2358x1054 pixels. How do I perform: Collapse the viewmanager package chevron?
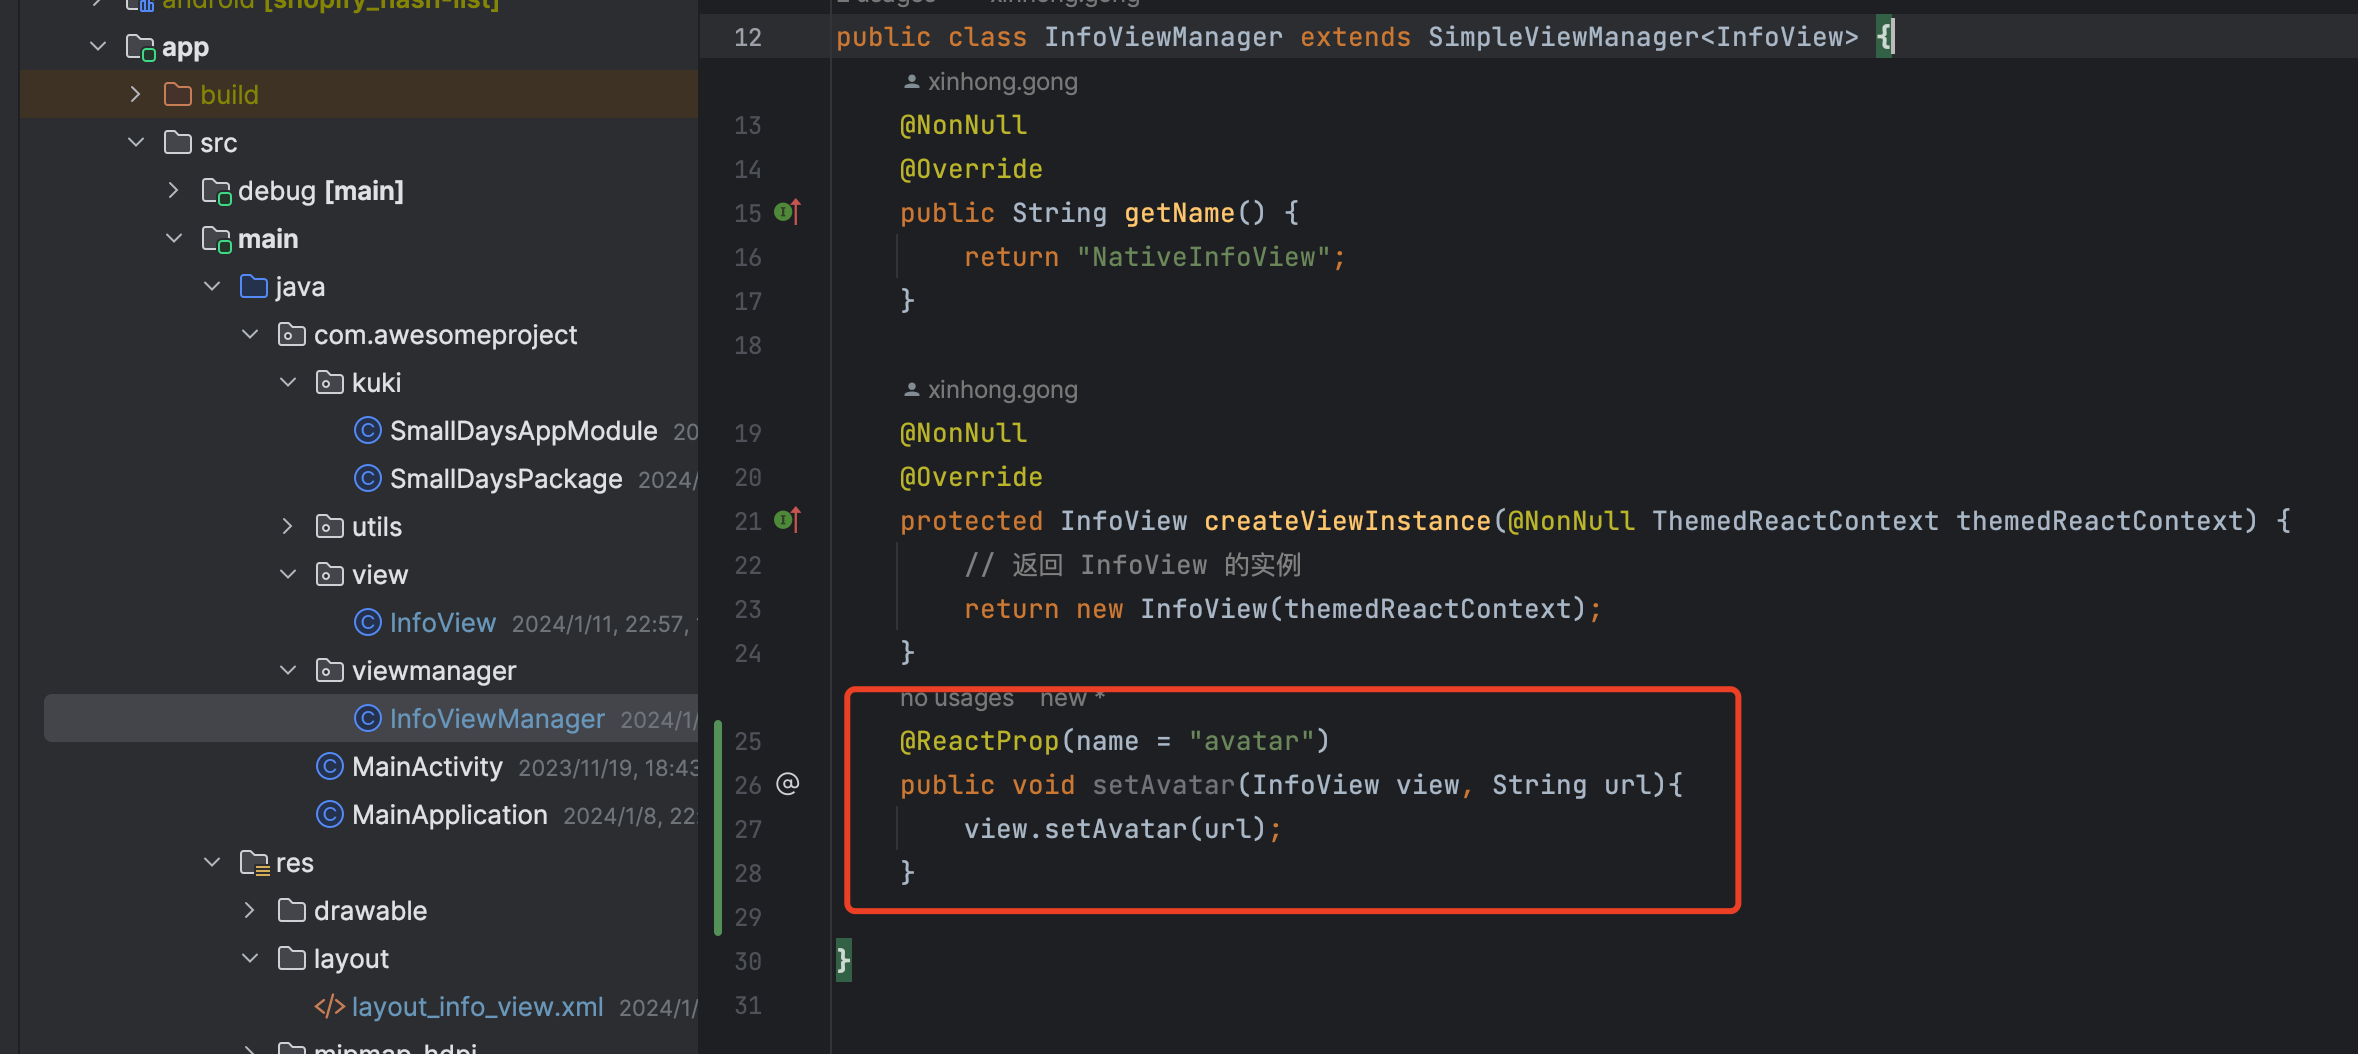tap(288, 670)
